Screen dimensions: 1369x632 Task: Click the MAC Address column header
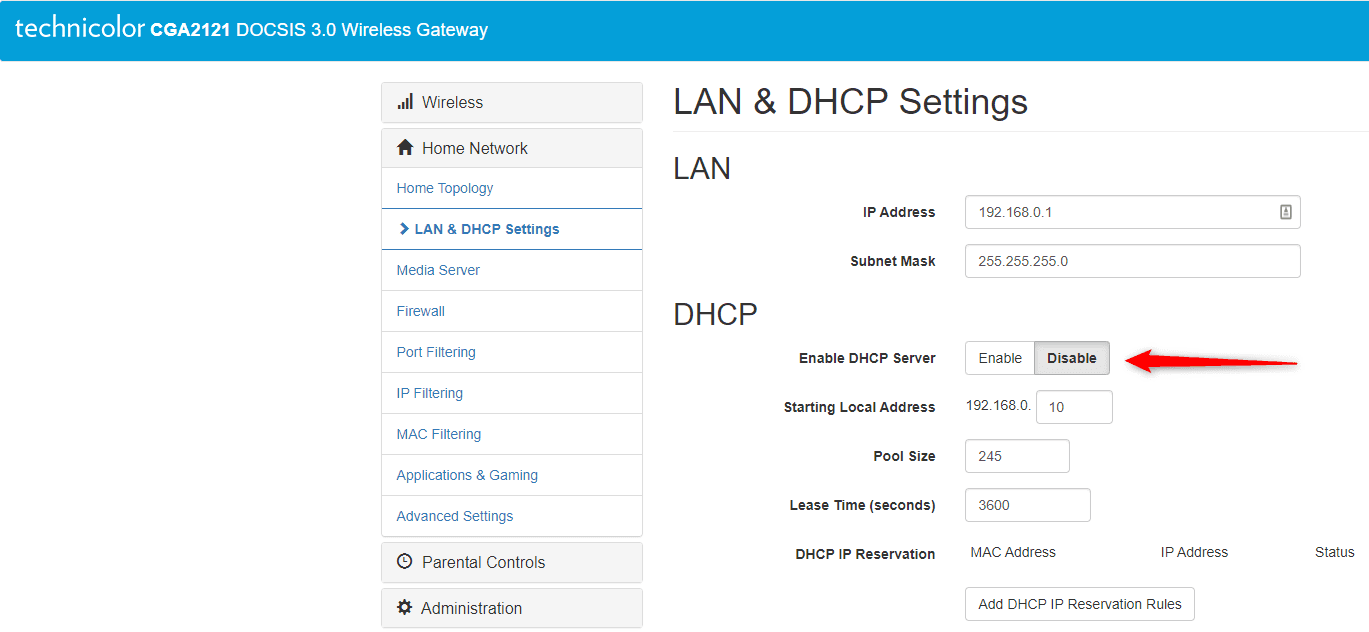(1013, 552)
